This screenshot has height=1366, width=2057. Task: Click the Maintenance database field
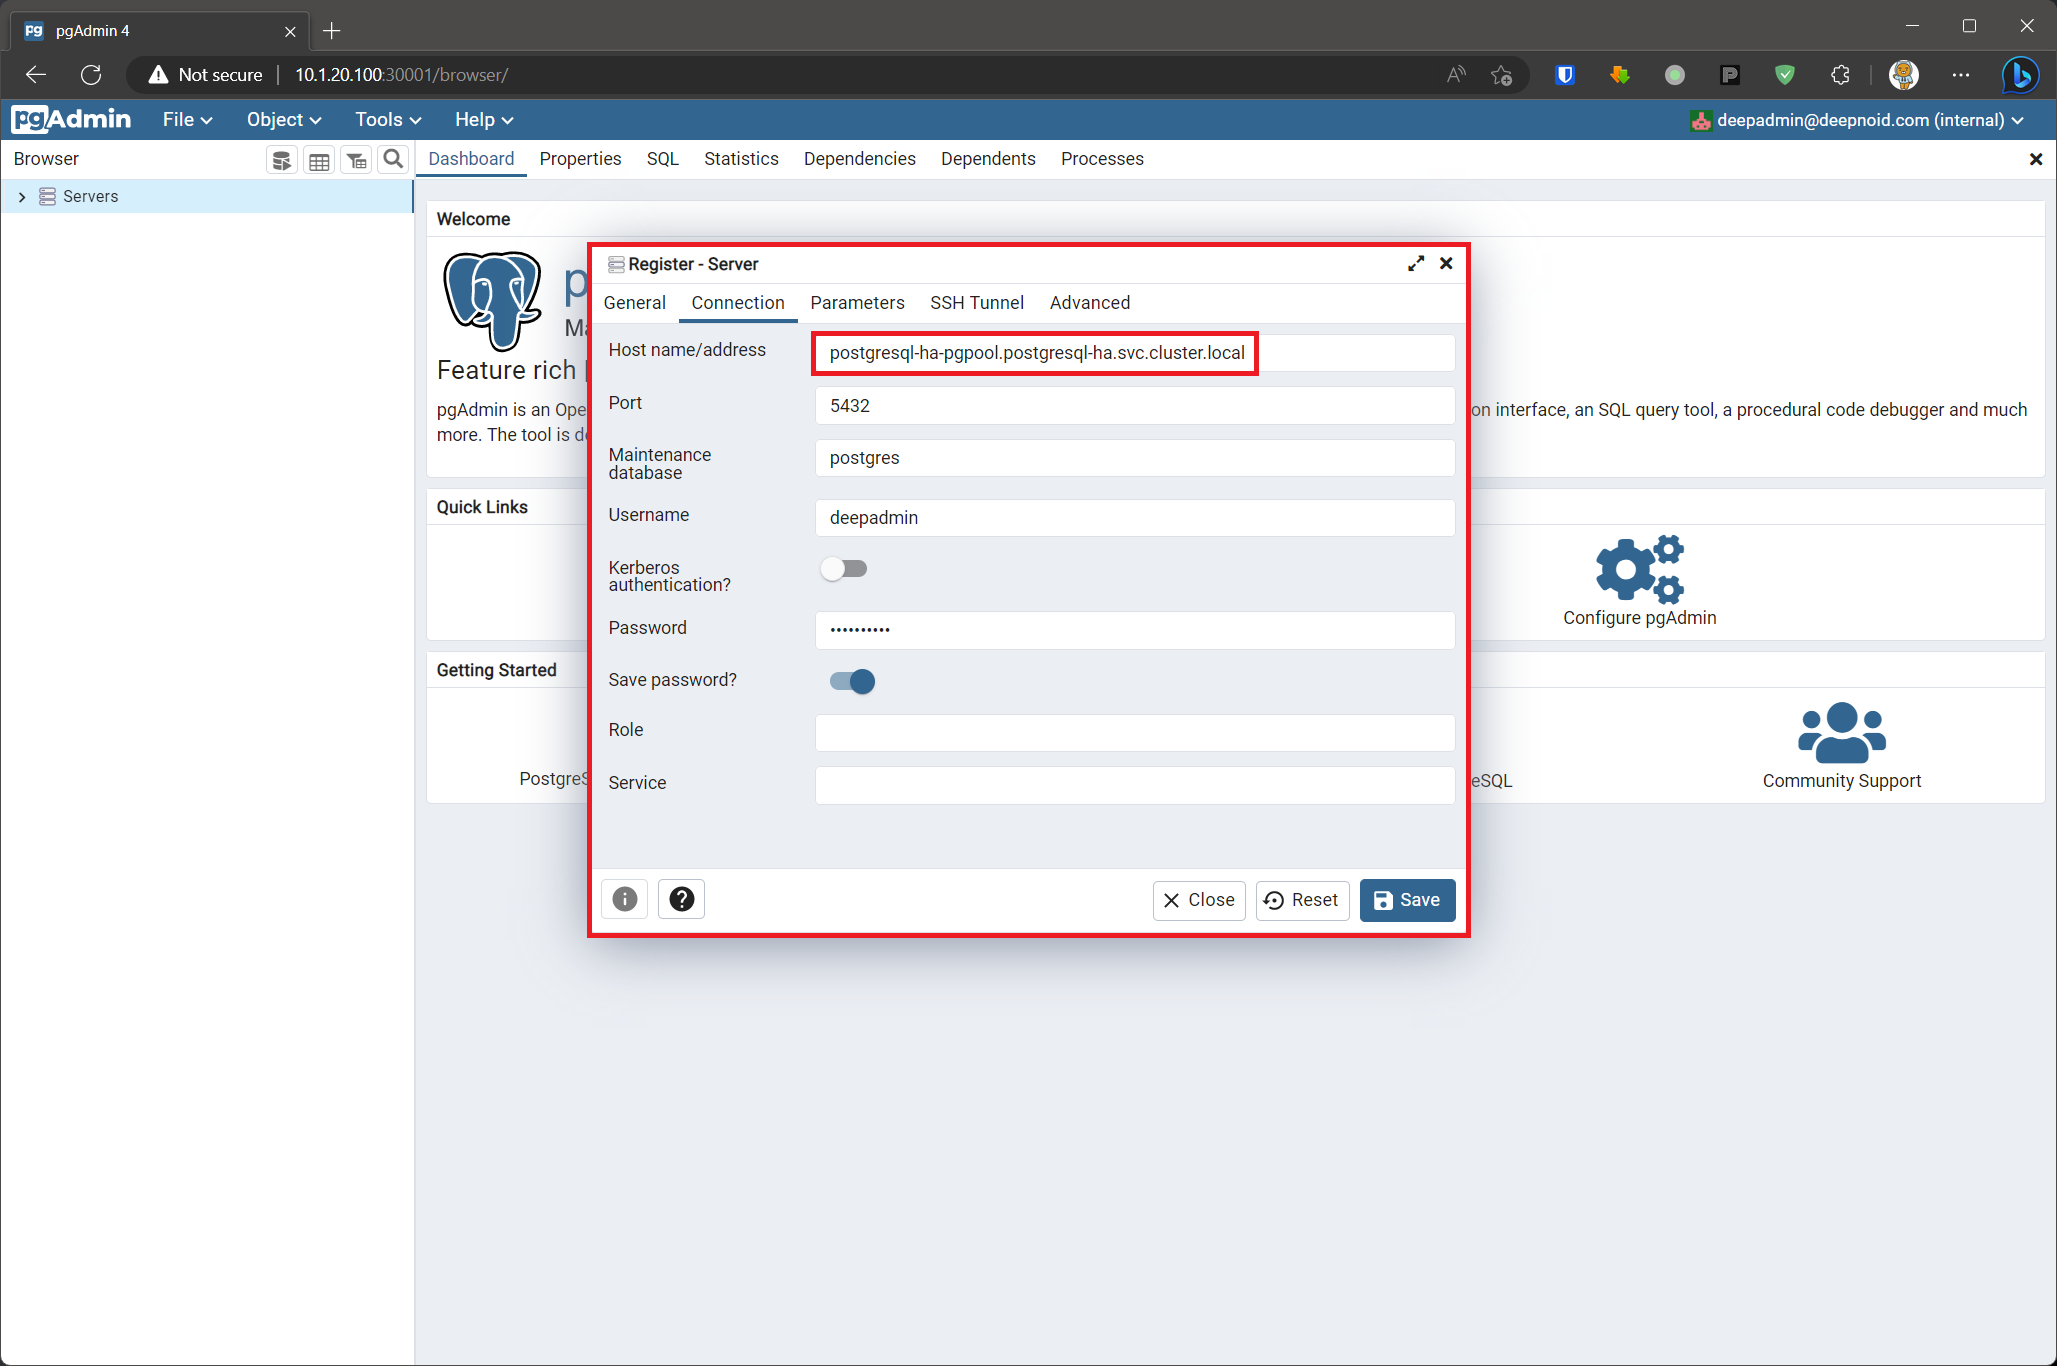(1135, 458)
